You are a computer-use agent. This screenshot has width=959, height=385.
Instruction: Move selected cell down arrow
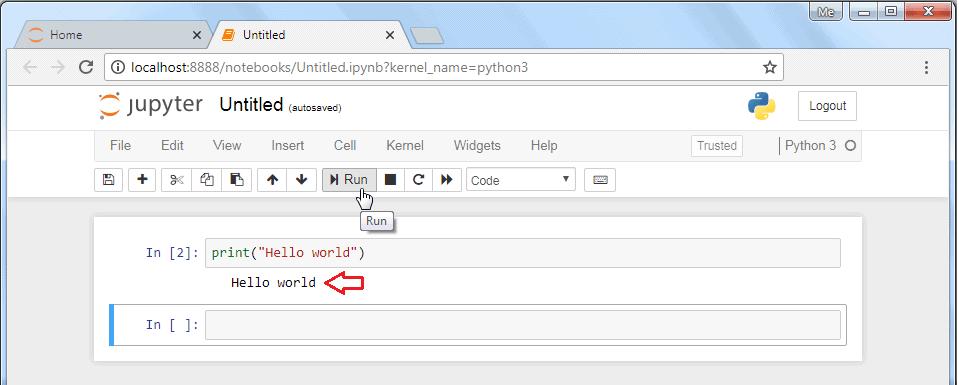pos(302,180)
